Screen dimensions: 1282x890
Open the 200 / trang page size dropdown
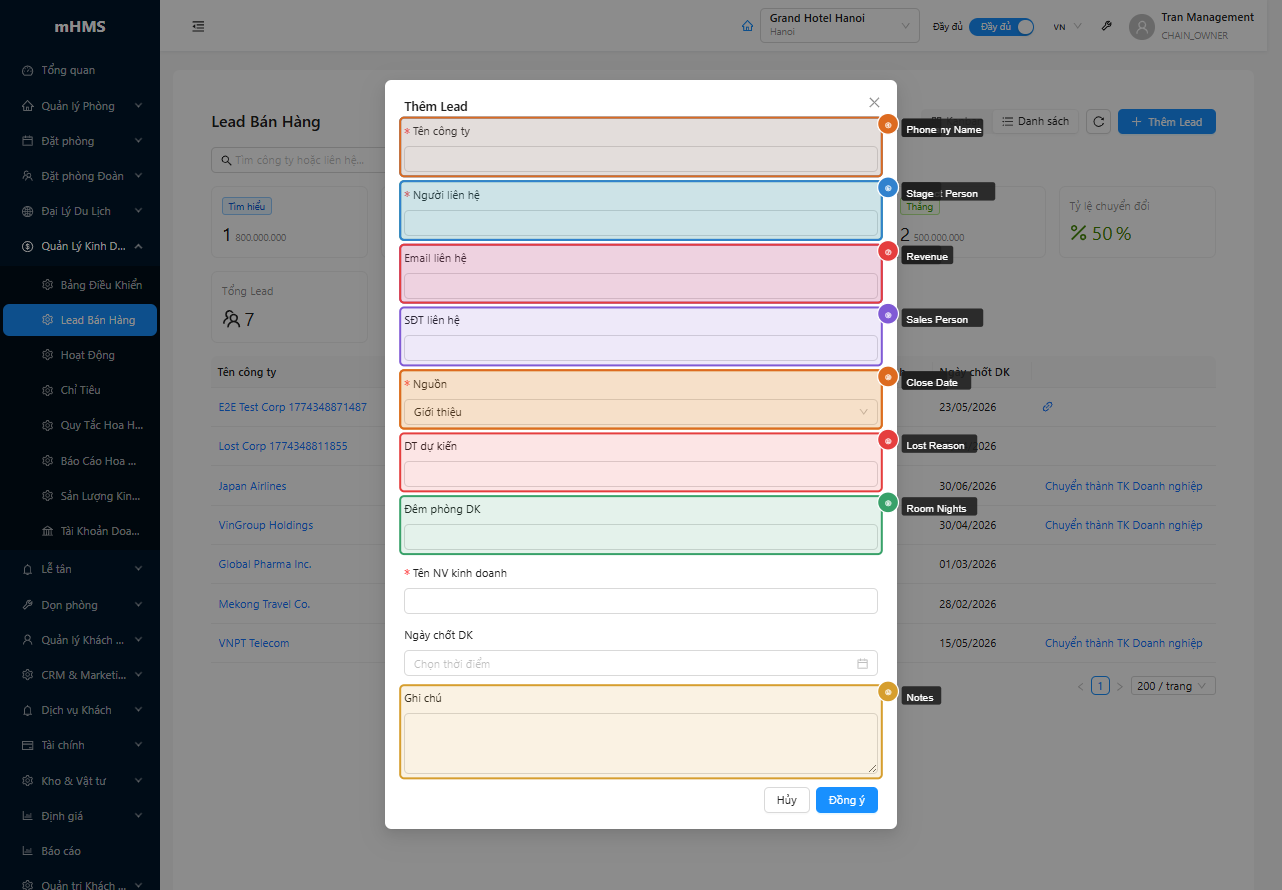[1173, 686]
